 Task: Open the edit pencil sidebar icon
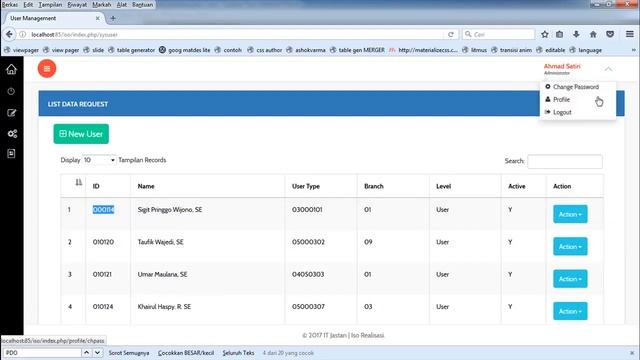pyautogui.click(x=11, y=113)
